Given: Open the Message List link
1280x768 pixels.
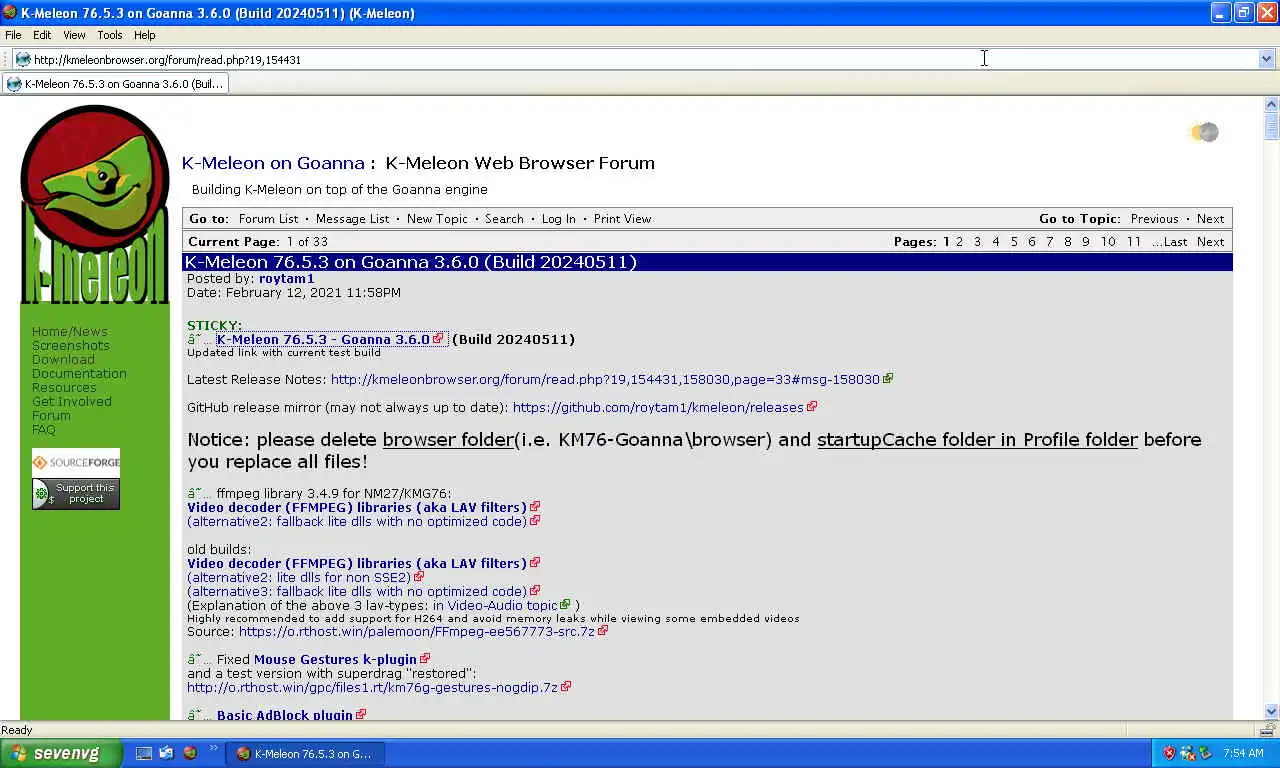Looking at the screenshot, I should pos(352,219).
